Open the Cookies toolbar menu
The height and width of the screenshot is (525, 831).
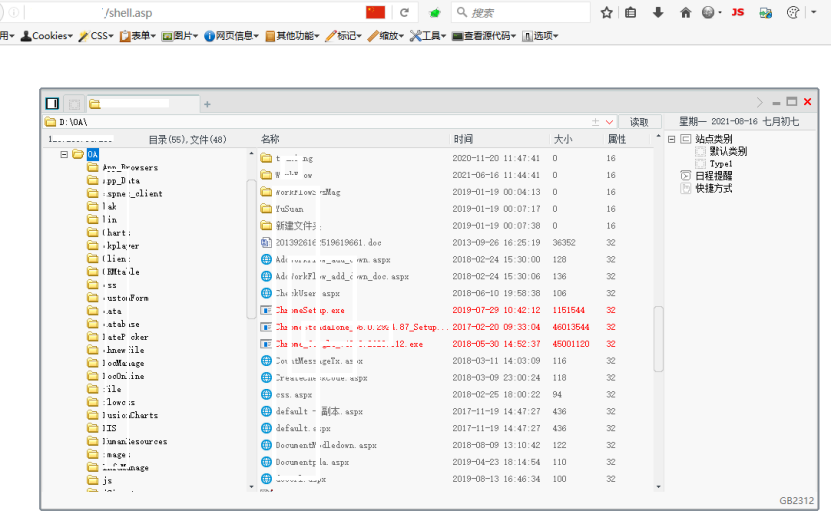[47, 35]
